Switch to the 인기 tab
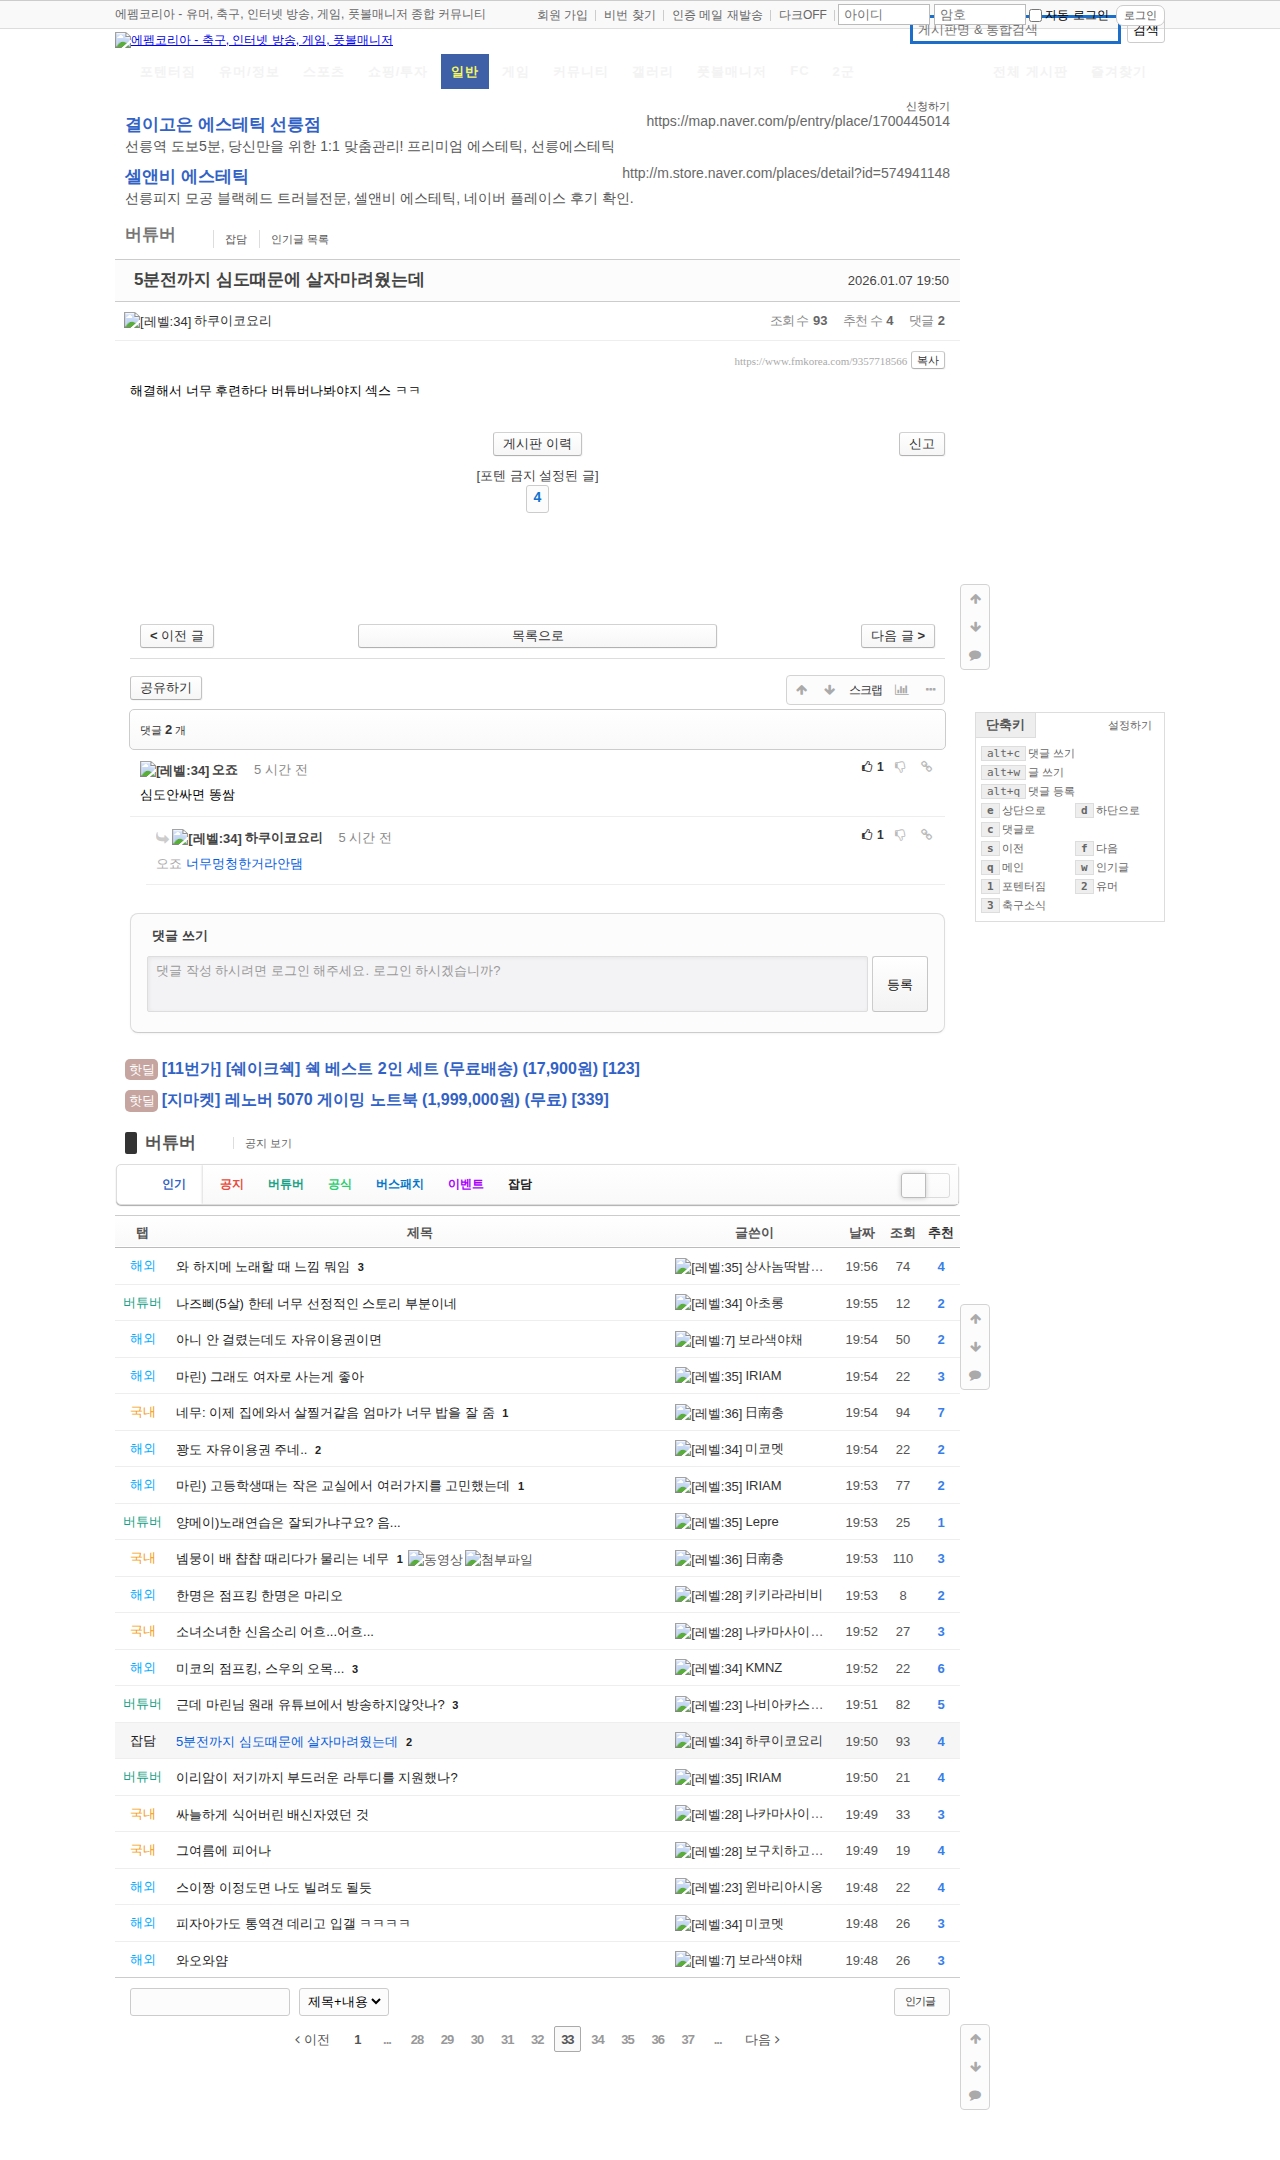This screenshot has height=2160, width=1280. [x=174, y=1185]
